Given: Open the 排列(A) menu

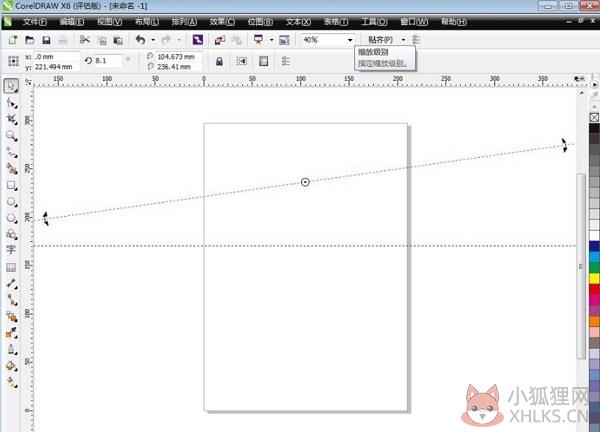Looking at the screenshot, I should point(184,22).
